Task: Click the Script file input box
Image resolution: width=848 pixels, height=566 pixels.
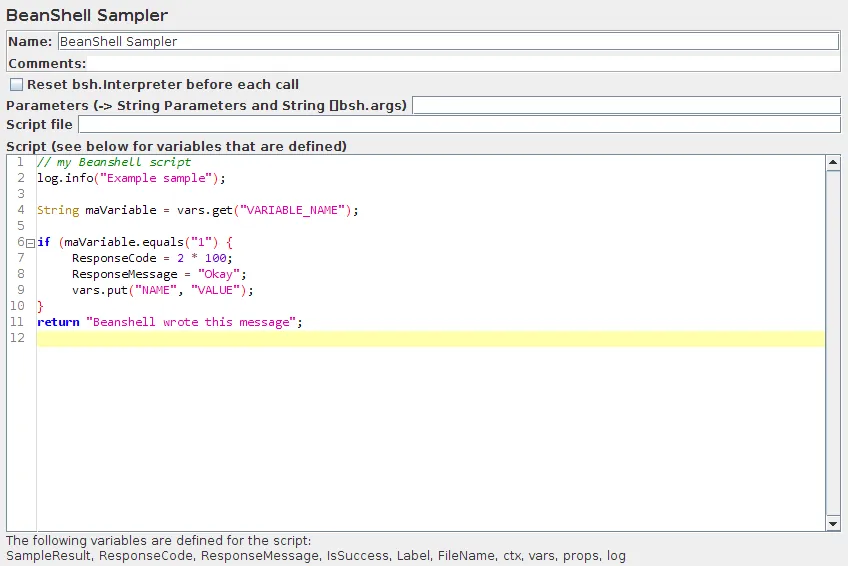Action: 459,125
